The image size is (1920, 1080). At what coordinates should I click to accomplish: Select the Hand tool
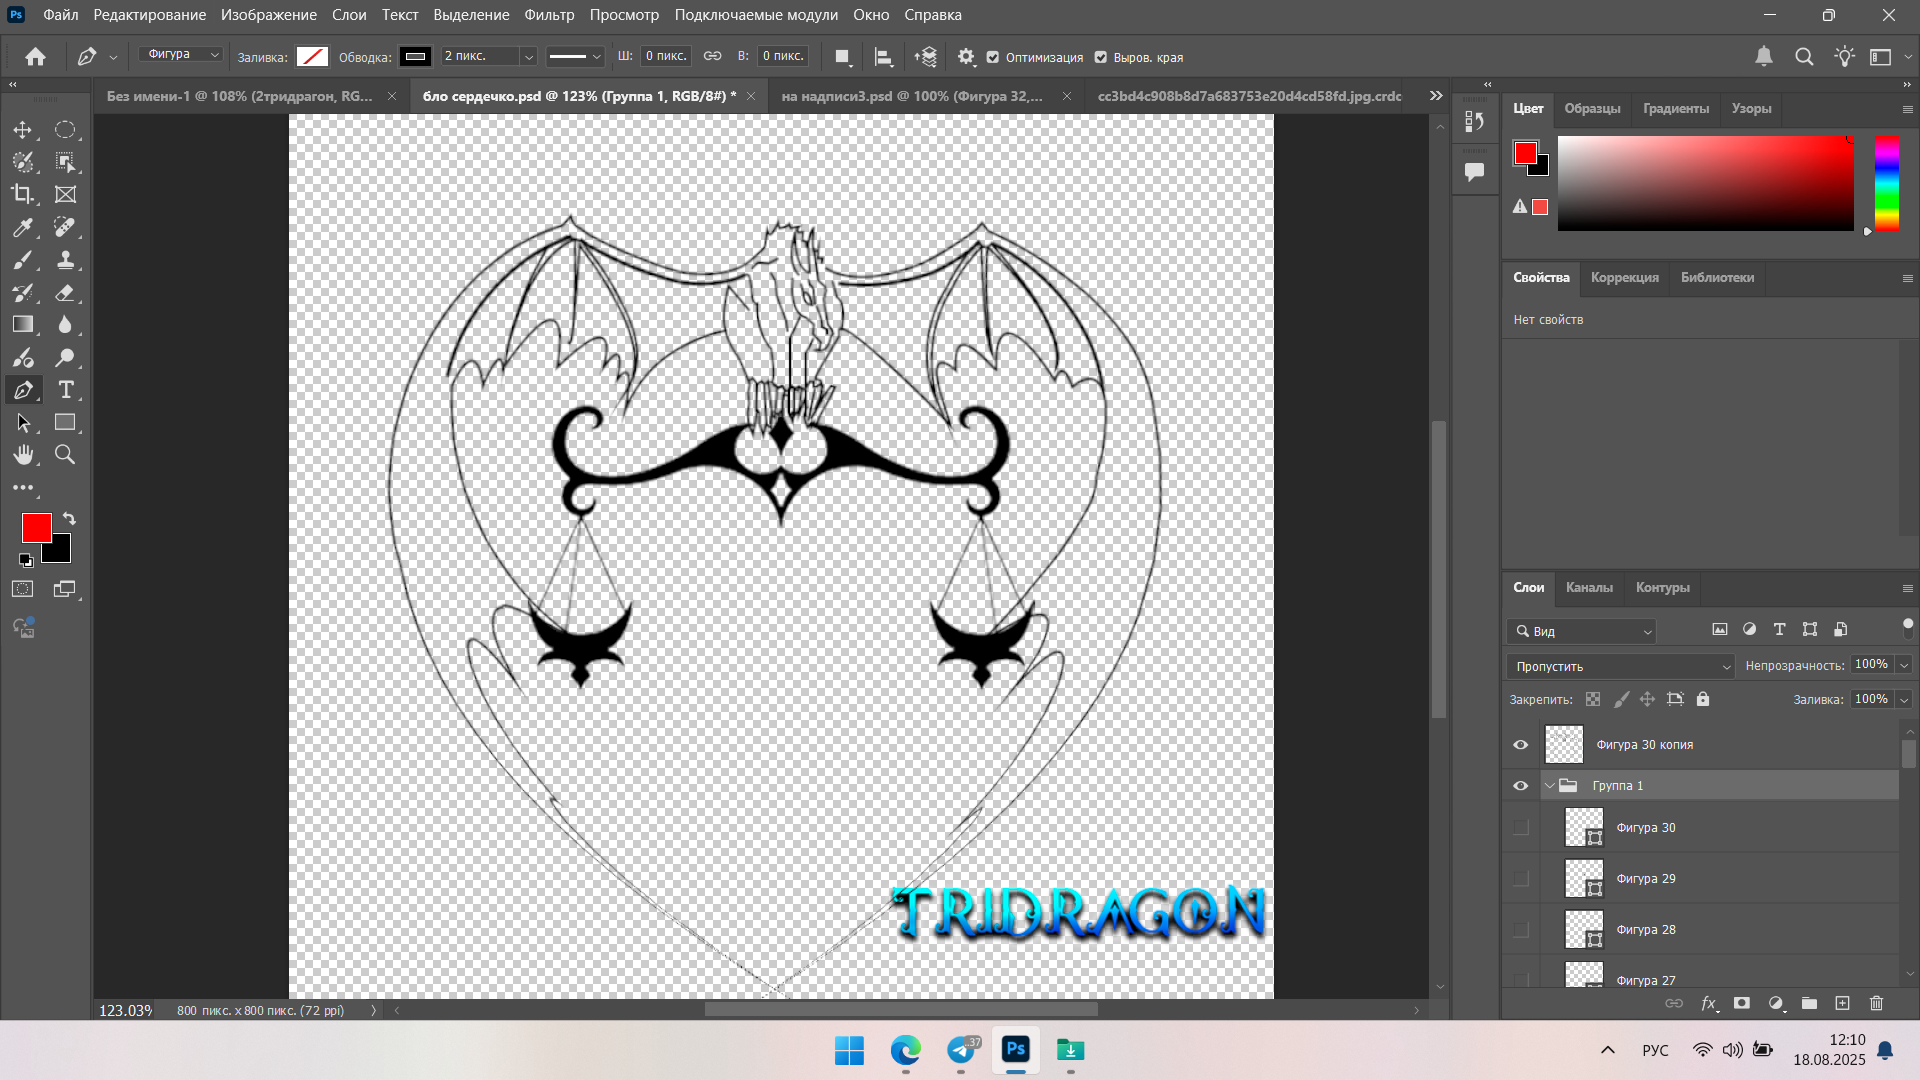[x=22, y=455]
